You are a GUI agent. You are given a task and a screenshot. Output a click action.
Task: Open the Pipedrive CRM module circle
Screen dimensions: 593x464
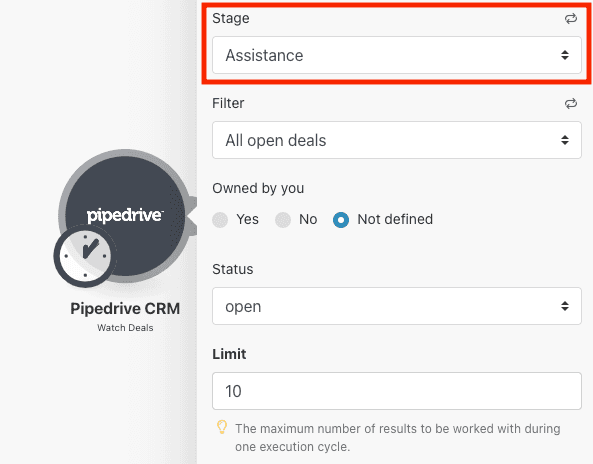[125, 216]
